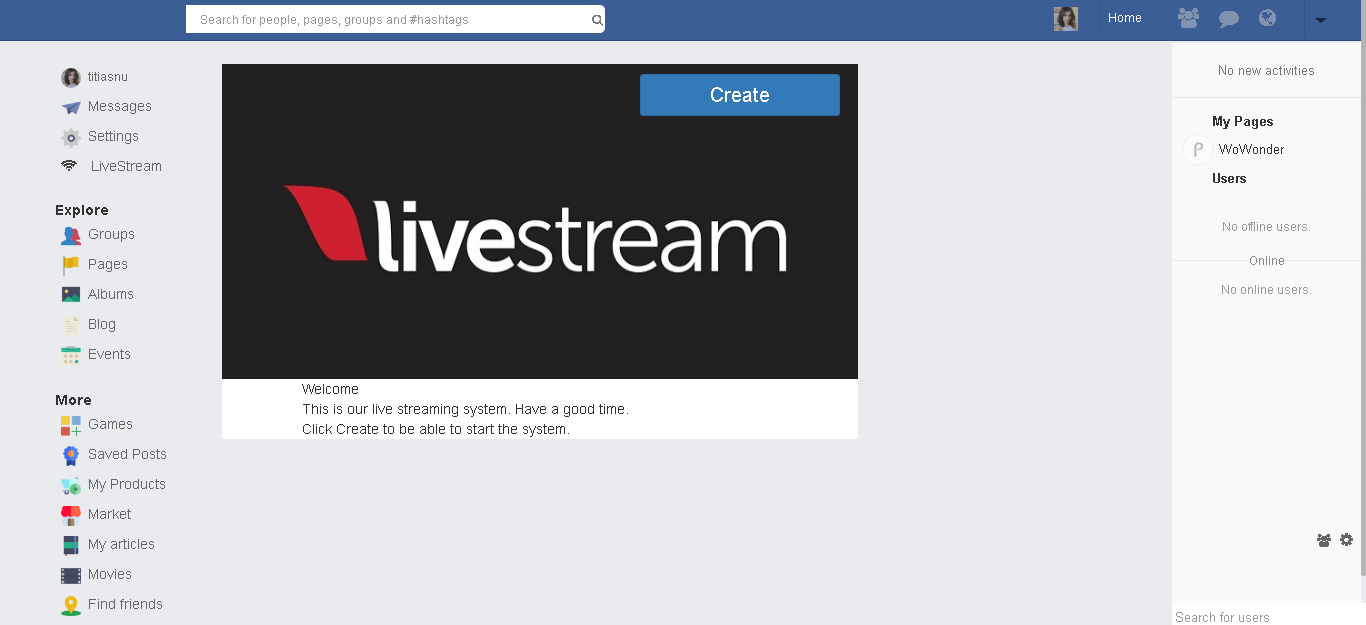The image size is (1366, 625).
Task: Click the Saved Posts ribbon icon
Action: 70,455
